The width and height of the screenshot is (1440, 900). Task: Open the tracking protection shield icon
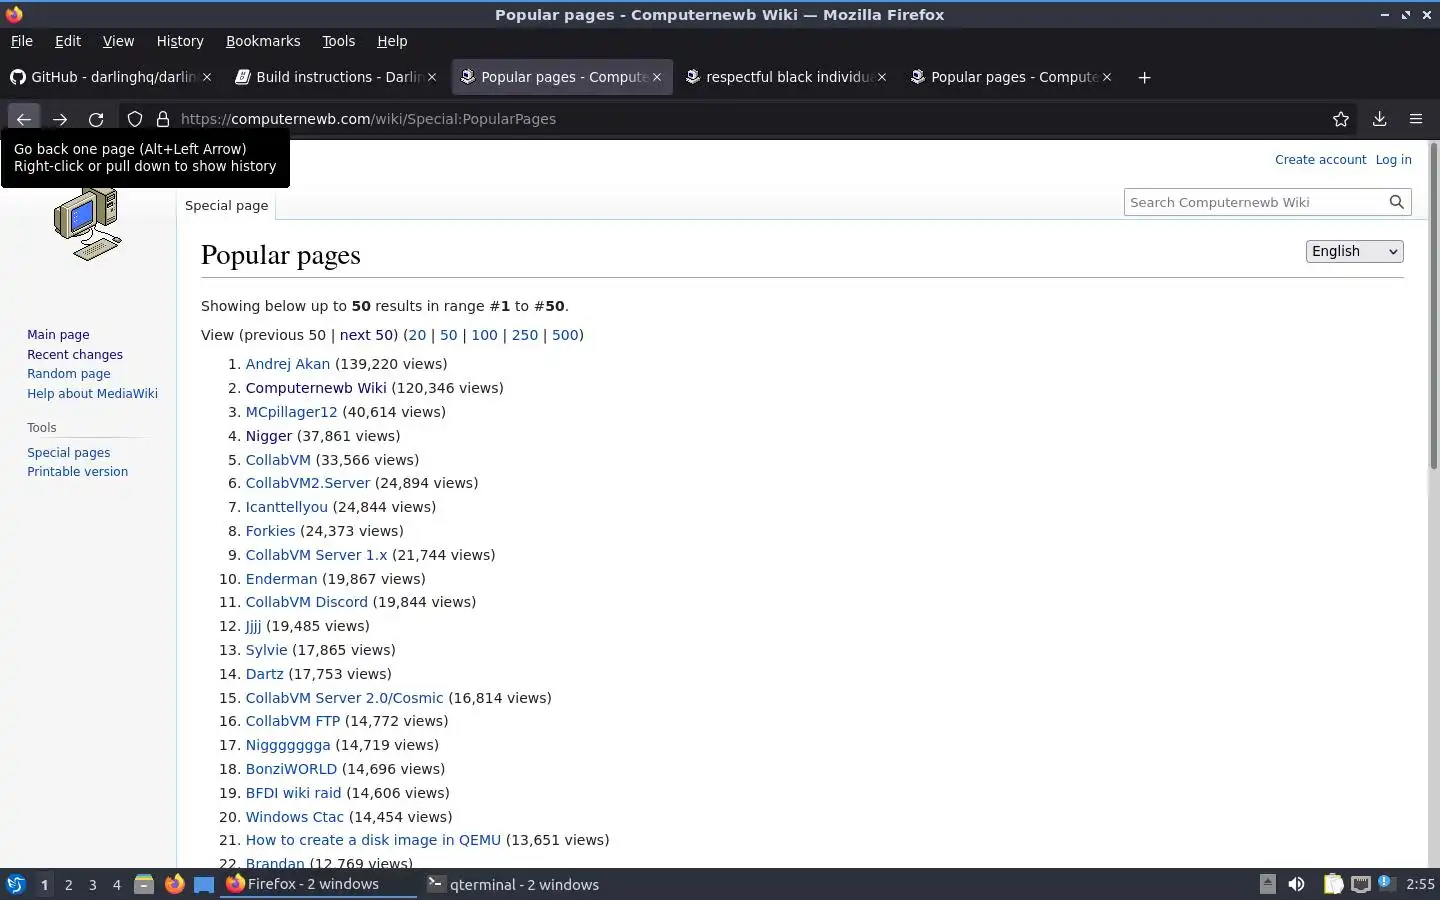coord(135,119)
